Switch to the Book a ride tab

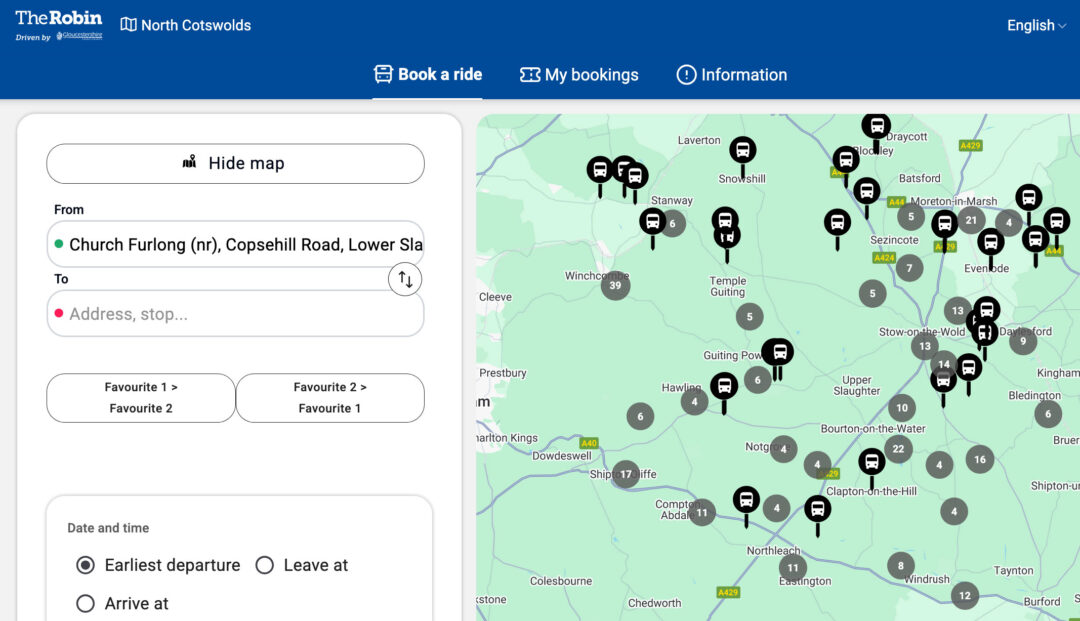coord(428,74)
